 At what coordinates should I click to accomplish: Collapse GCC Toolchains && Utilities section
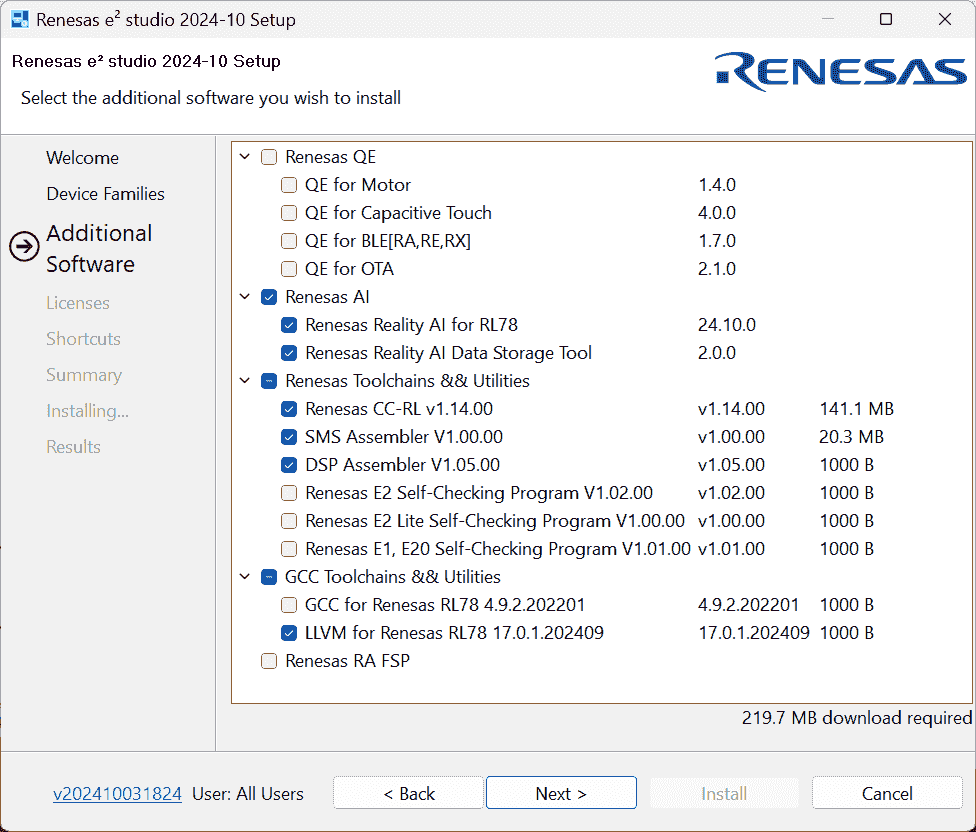coord(246,577)
